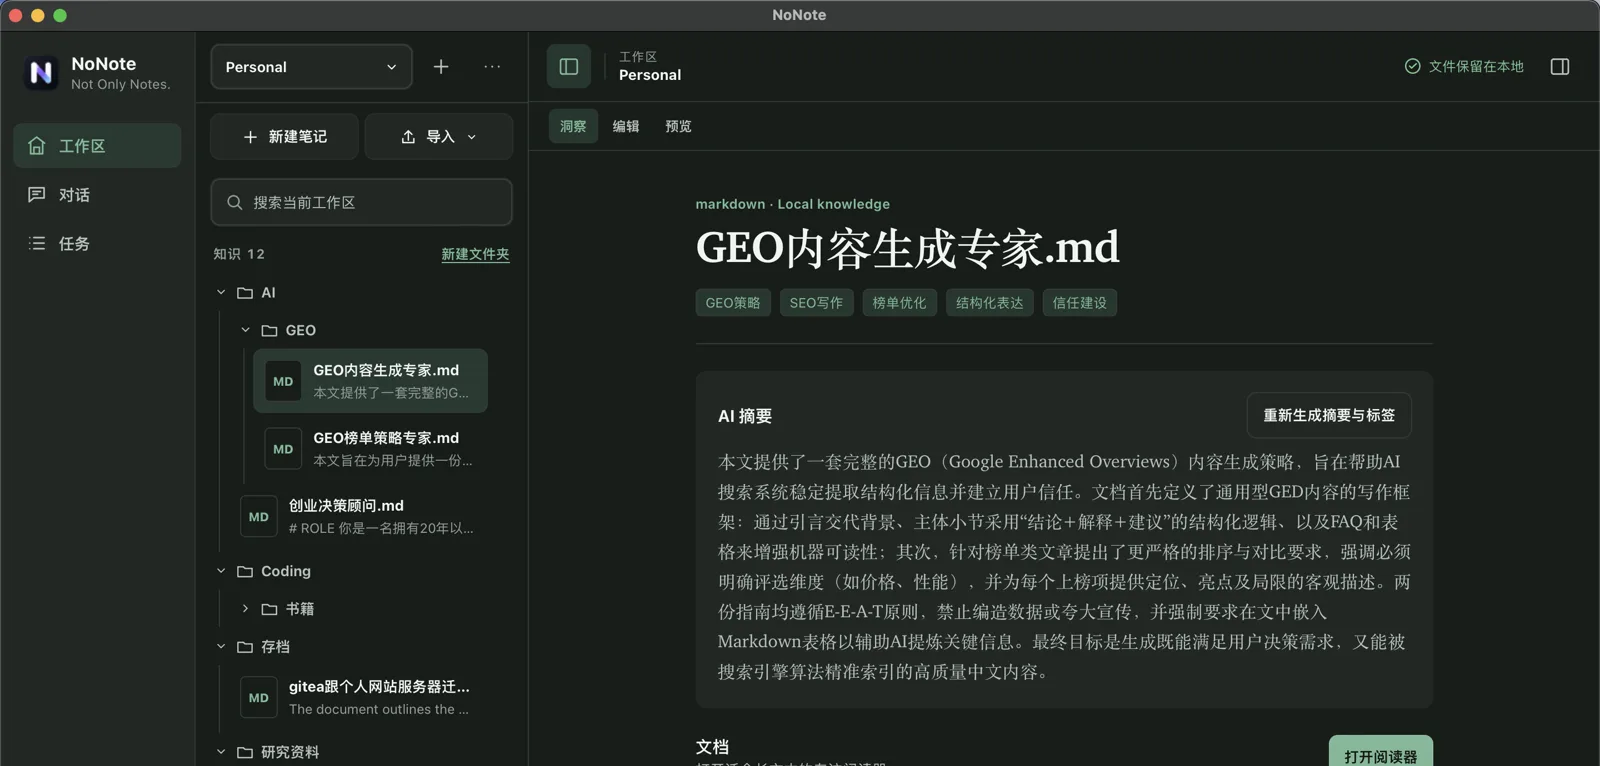
Task: Click the GEO策略 tag
Action: pos(733,303)
